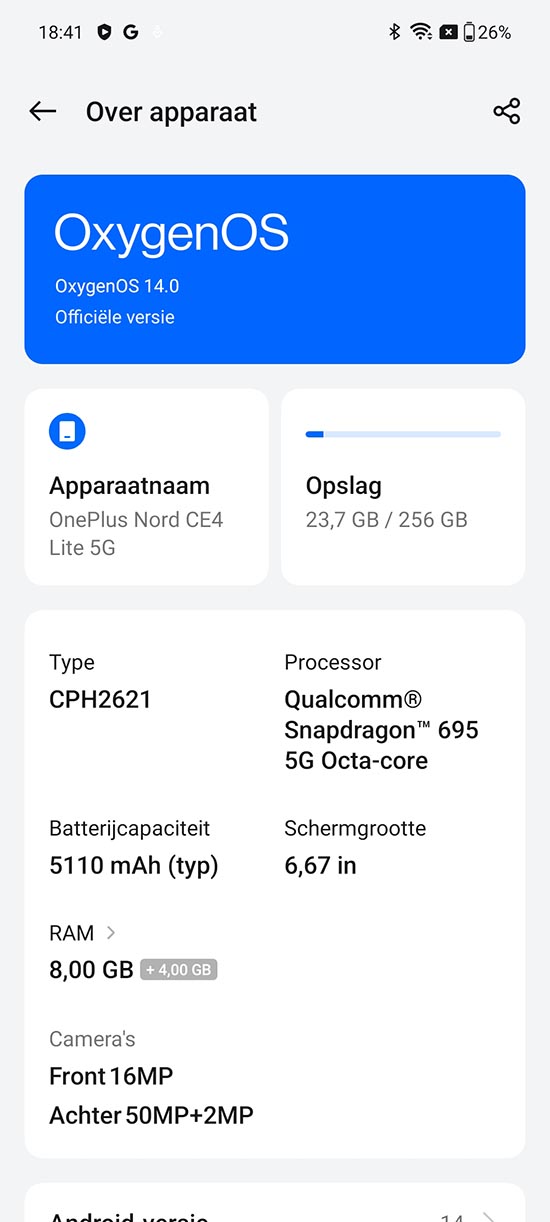Open Android-versie row chevron
Screen dimensions: 550x1222
pyautogui.click(x=488, y=1216)
